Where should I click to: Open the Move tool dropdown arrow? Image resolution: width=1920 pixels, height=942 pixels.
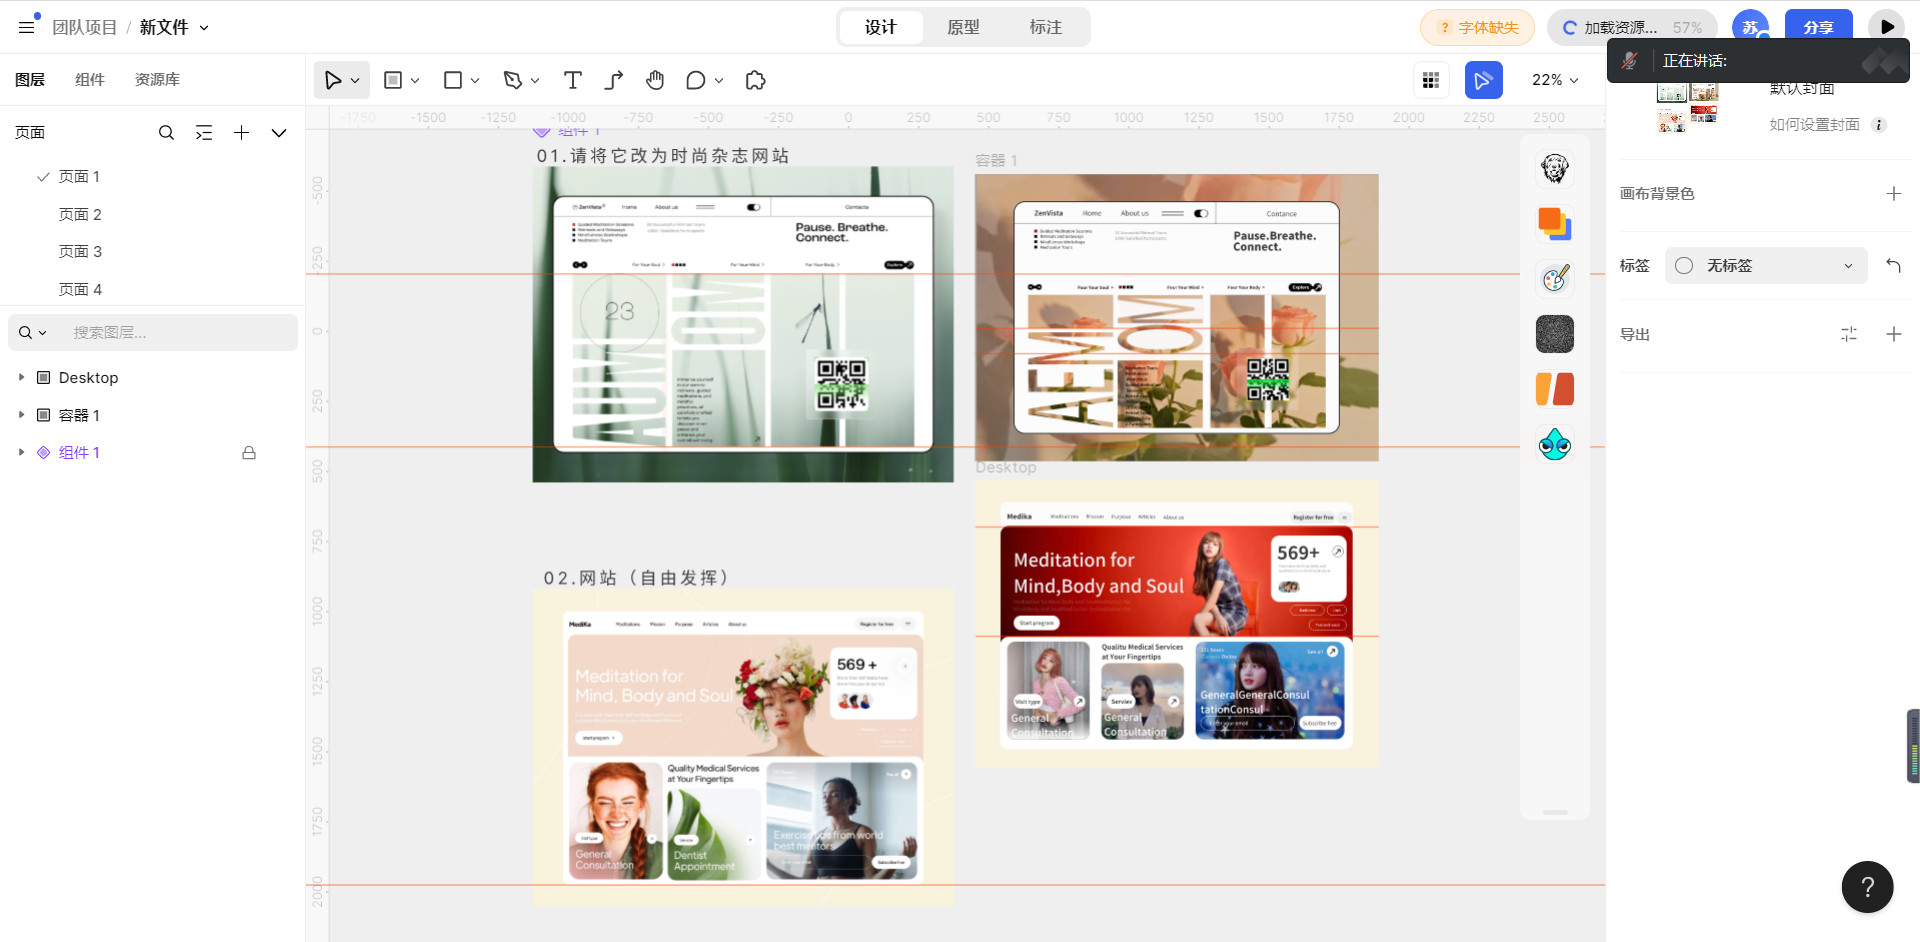(x=356, y=80)
